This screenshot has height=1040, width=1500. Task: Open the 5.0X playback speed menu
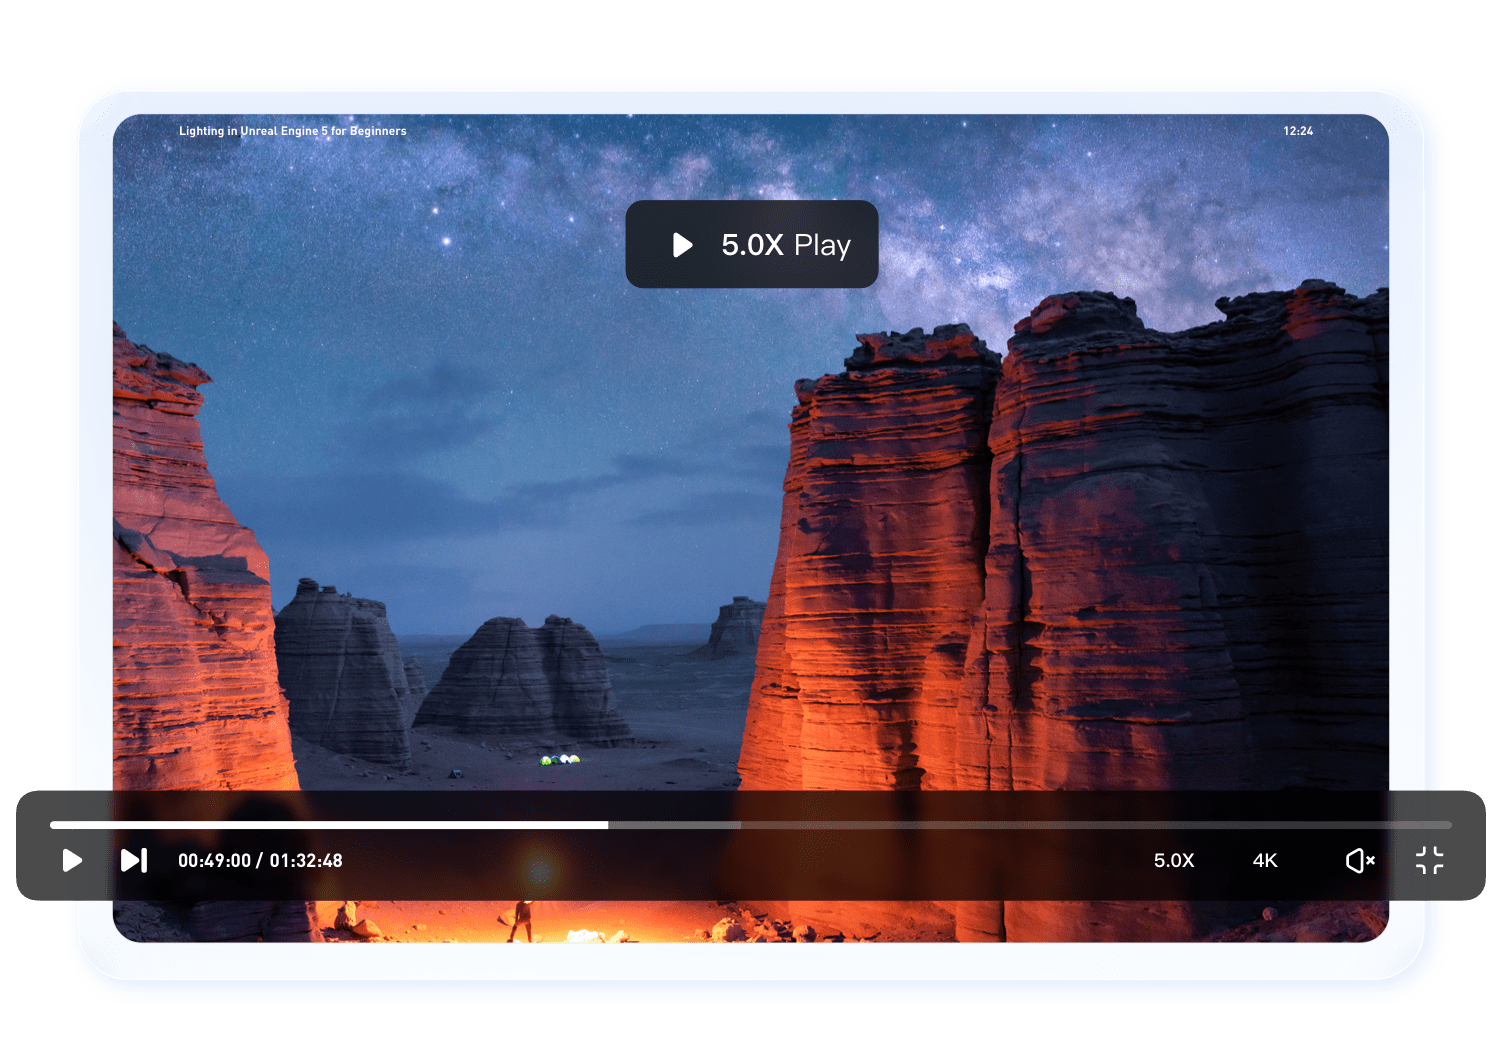click(1174, 860)
